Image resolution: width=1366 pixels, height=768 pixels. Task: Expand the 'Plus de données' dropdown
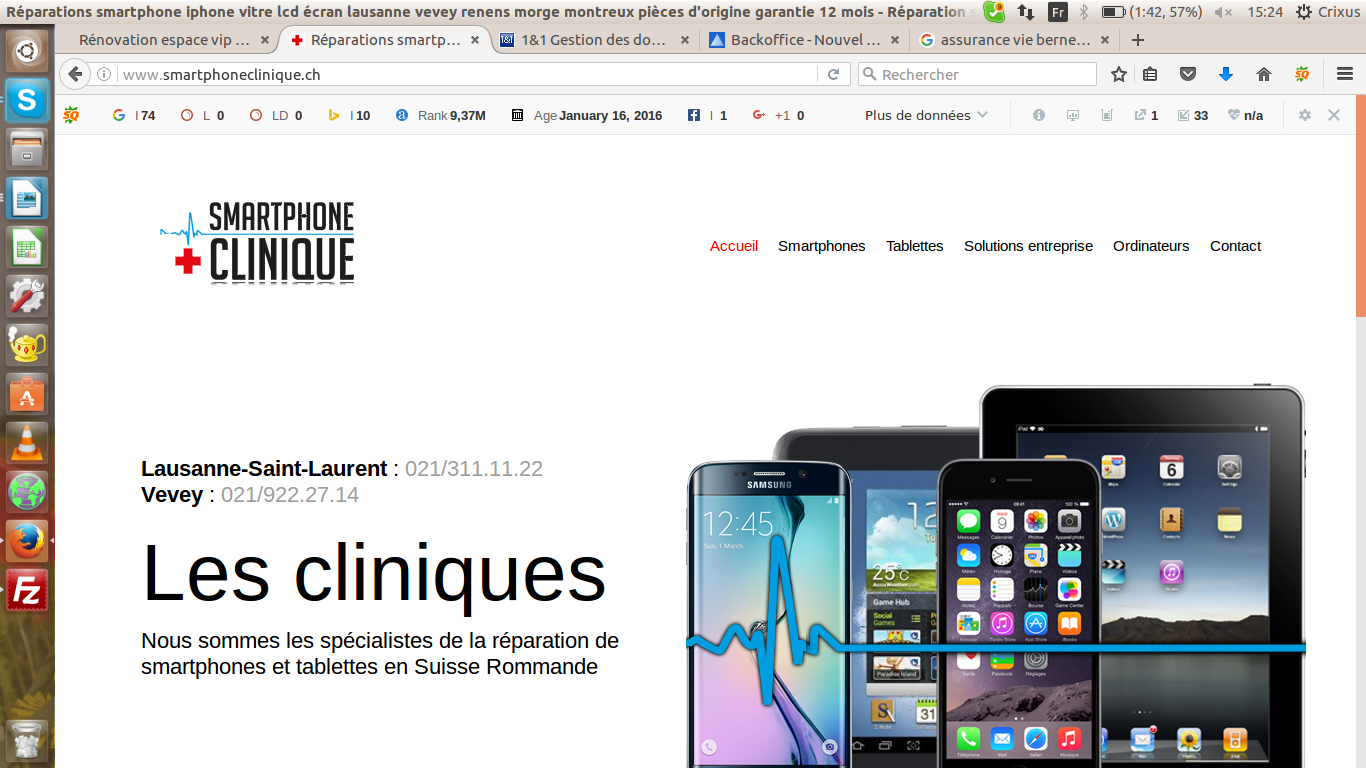coord(926,115)
